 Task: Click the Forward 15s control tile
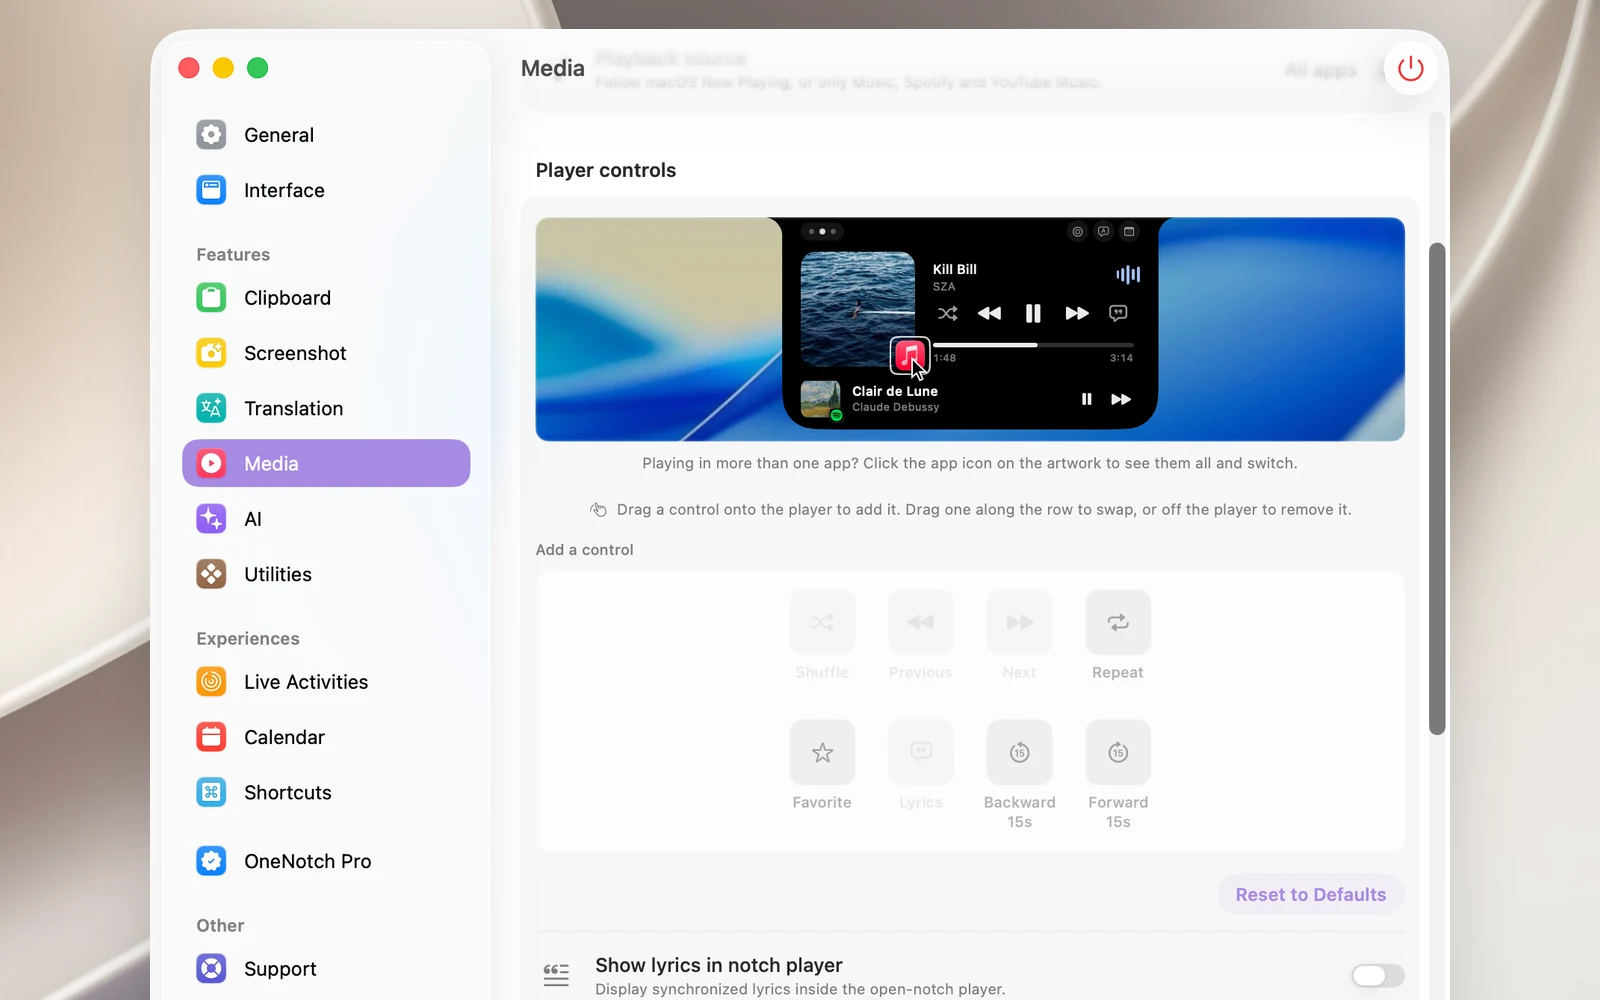[1118, 752]
